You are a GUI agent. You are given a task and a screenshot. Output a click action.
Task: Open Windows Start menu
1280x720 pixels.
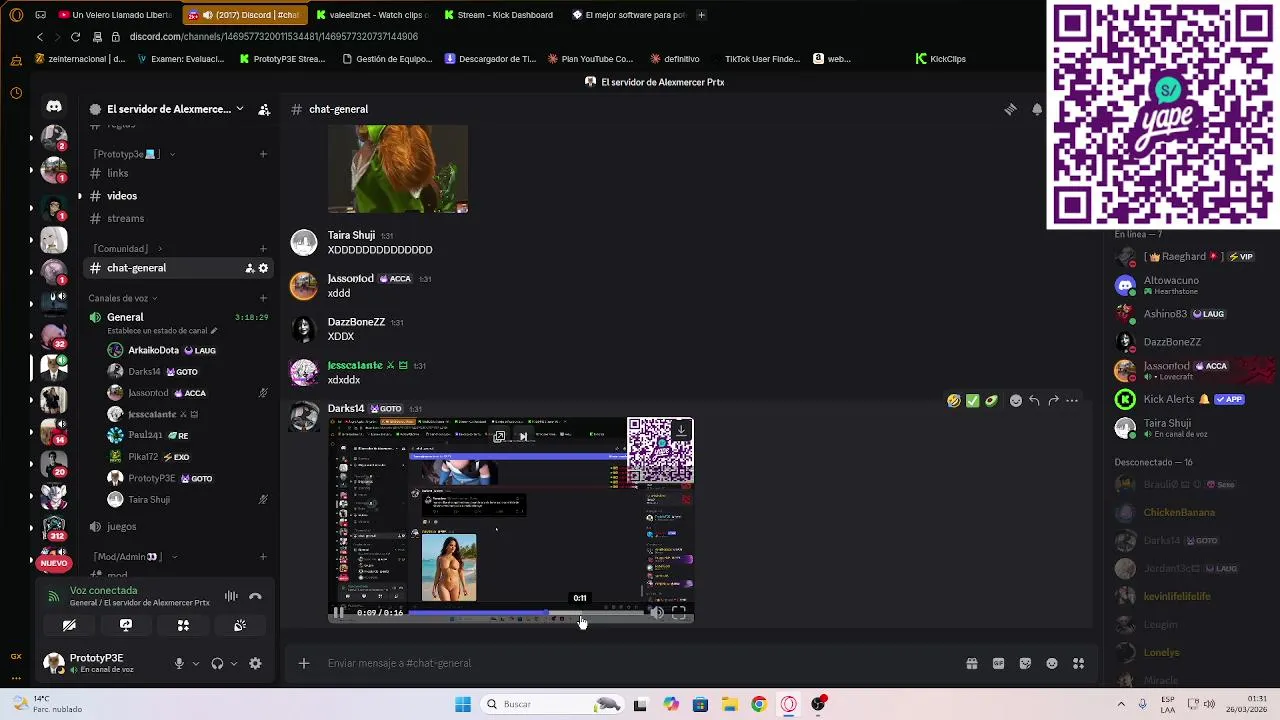click(x=462, y=704)
